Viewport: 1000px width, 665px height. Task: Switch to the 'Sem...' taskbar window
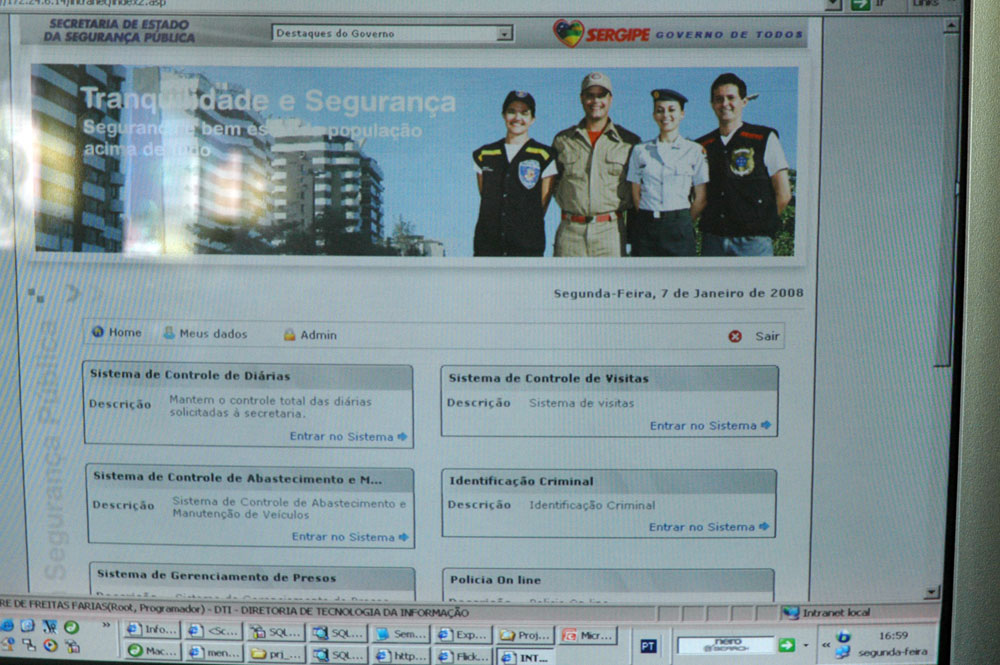coord(401,634)
